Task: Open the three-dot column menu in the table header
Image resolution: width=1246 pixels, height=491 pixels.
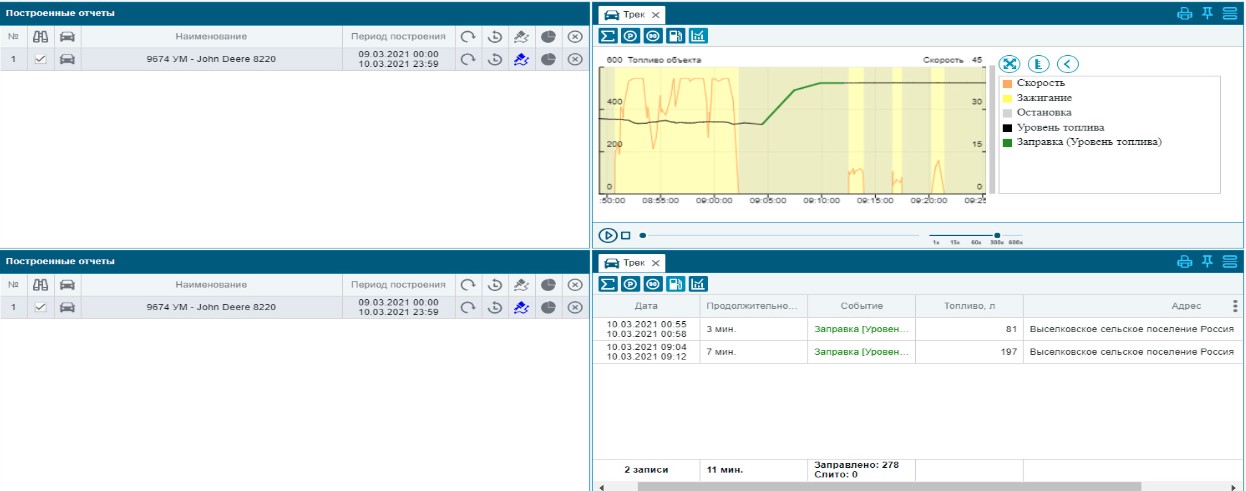Action: pyautogui.click(x=1235, y=306)
